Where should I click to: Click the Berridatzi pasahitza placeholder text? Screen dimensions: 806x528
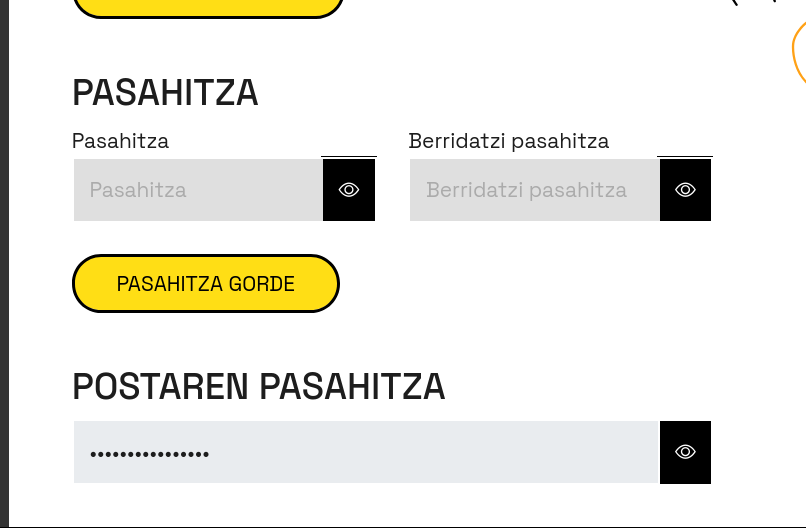click(526, 190)
